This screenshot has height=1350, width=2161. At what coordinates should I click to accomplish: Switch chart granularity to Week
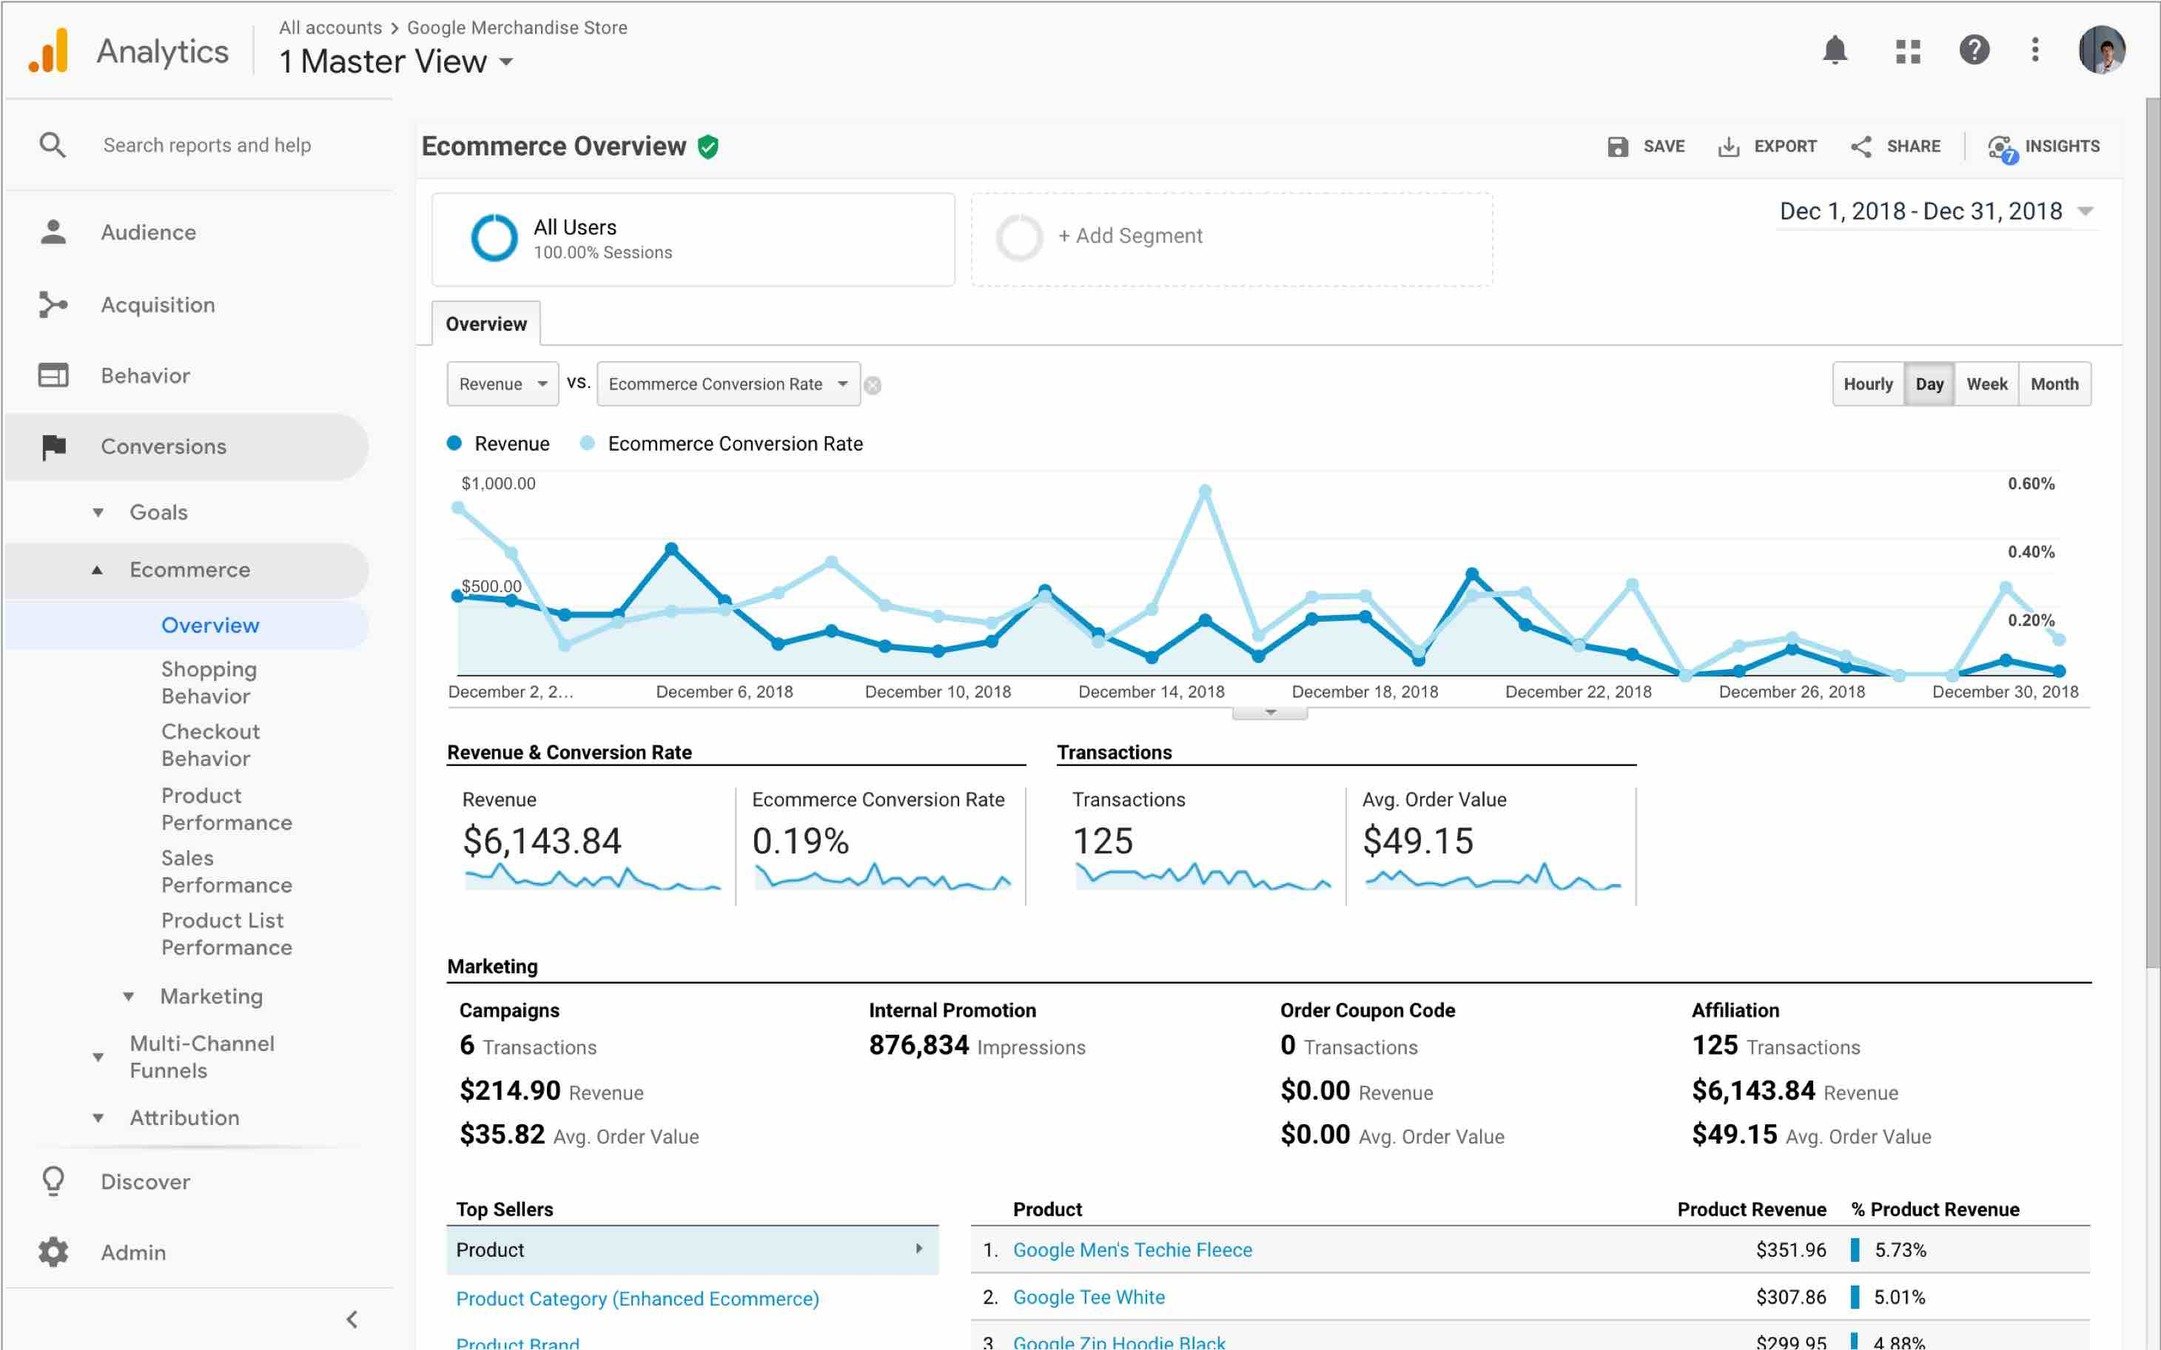click(x=1986, y=384)
